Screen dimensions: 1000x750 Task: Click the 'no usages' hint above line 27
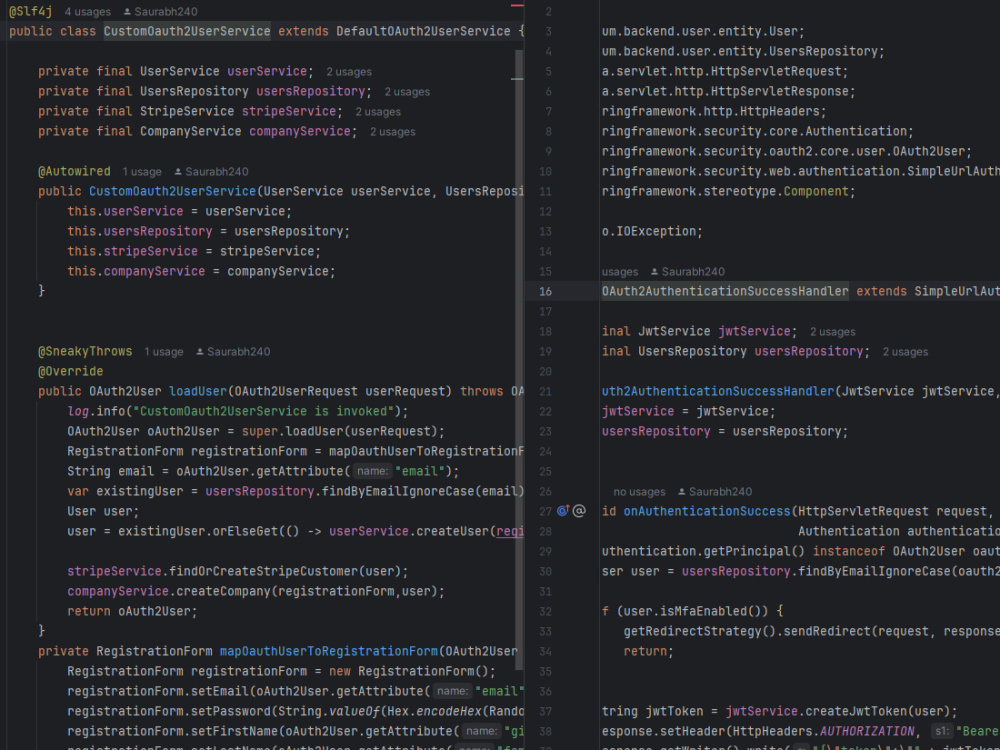[x=639, y=492]
